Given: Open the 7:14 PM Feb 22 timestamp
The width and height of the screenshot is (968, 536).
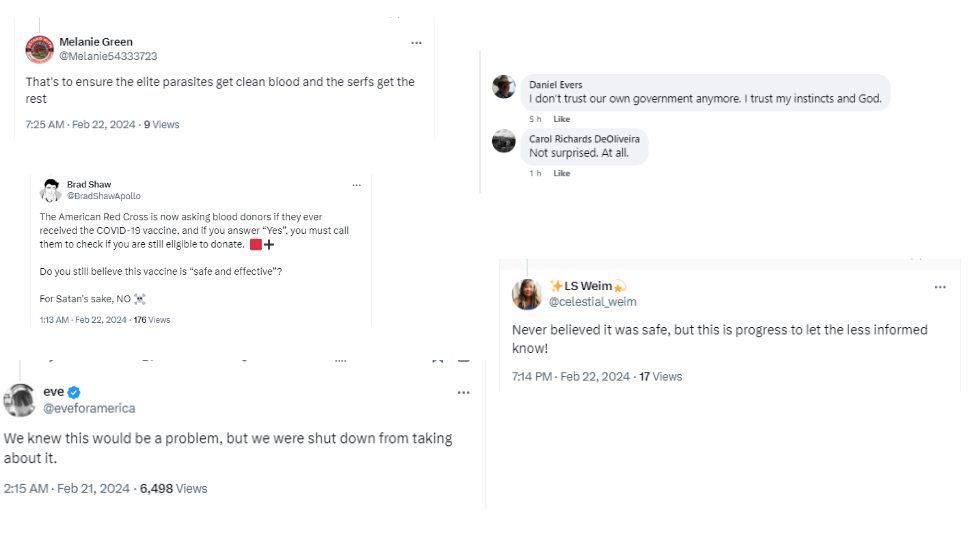Looking at the screenshot, I should click(571, 377).
